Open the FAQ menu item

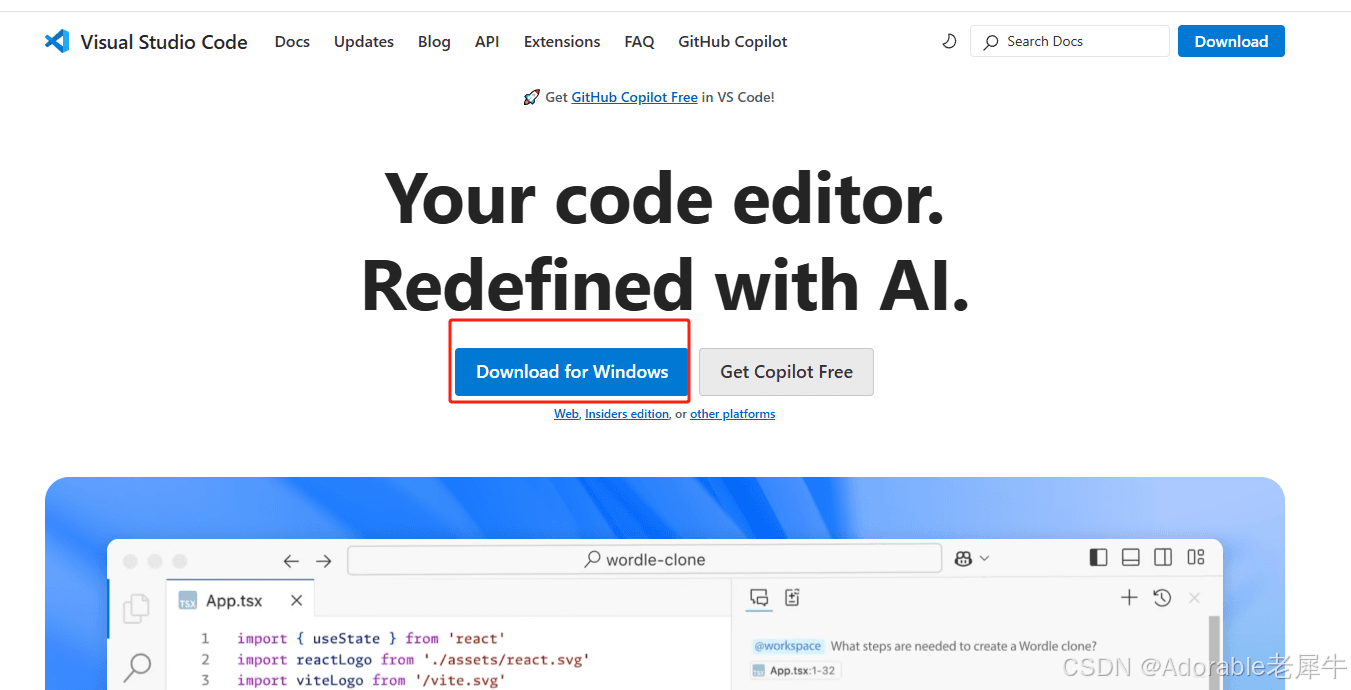pyautogui.click(x=639, y=42)
